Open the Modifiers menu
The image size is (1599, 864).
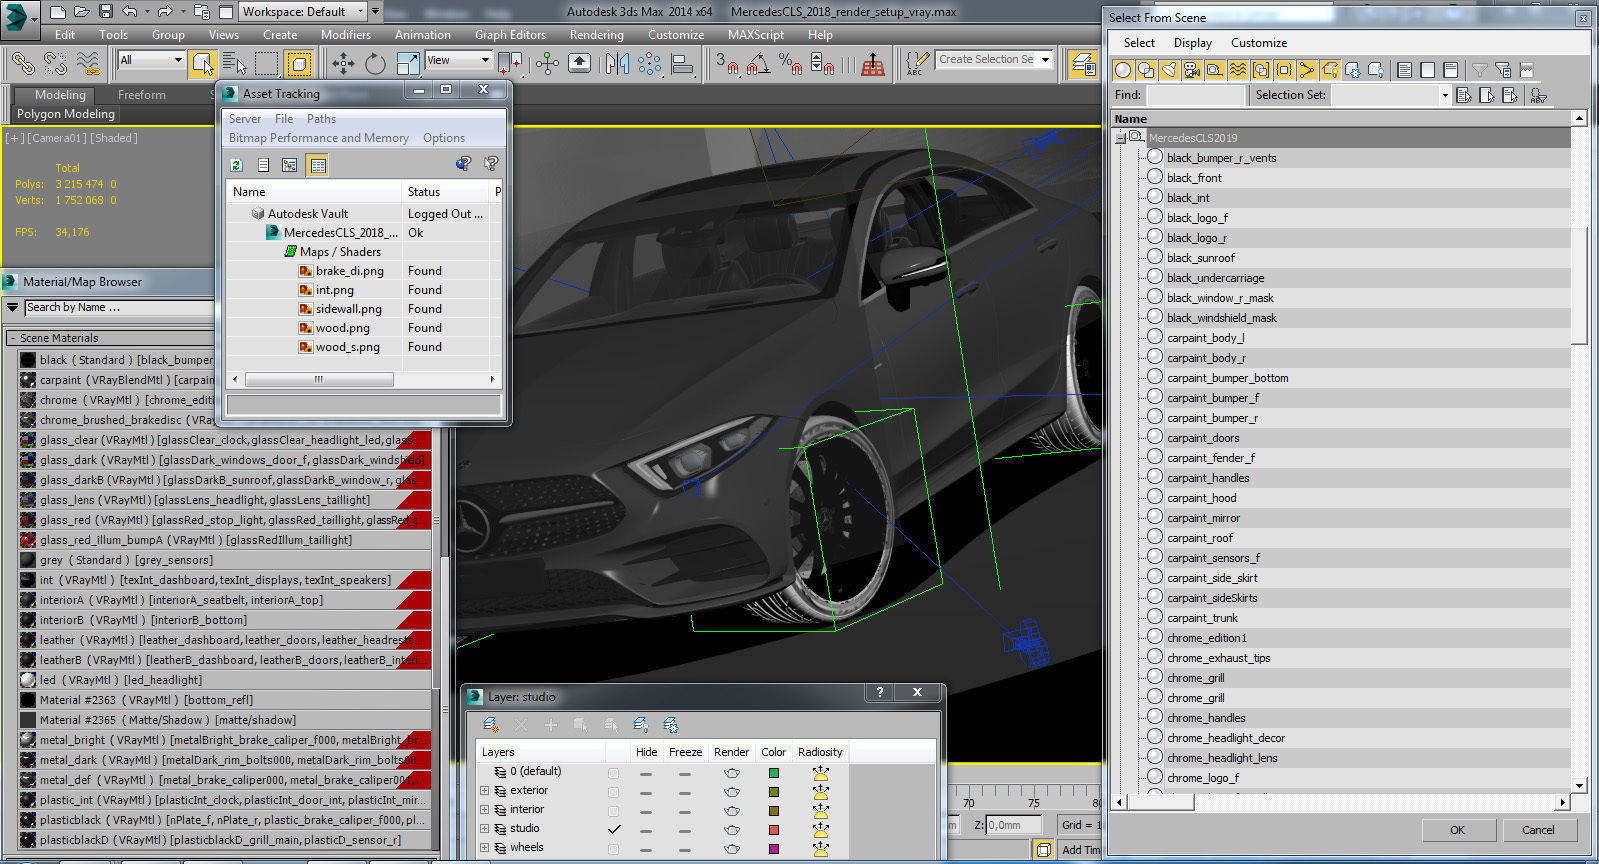pyautogui.click(x=346, y=35)
